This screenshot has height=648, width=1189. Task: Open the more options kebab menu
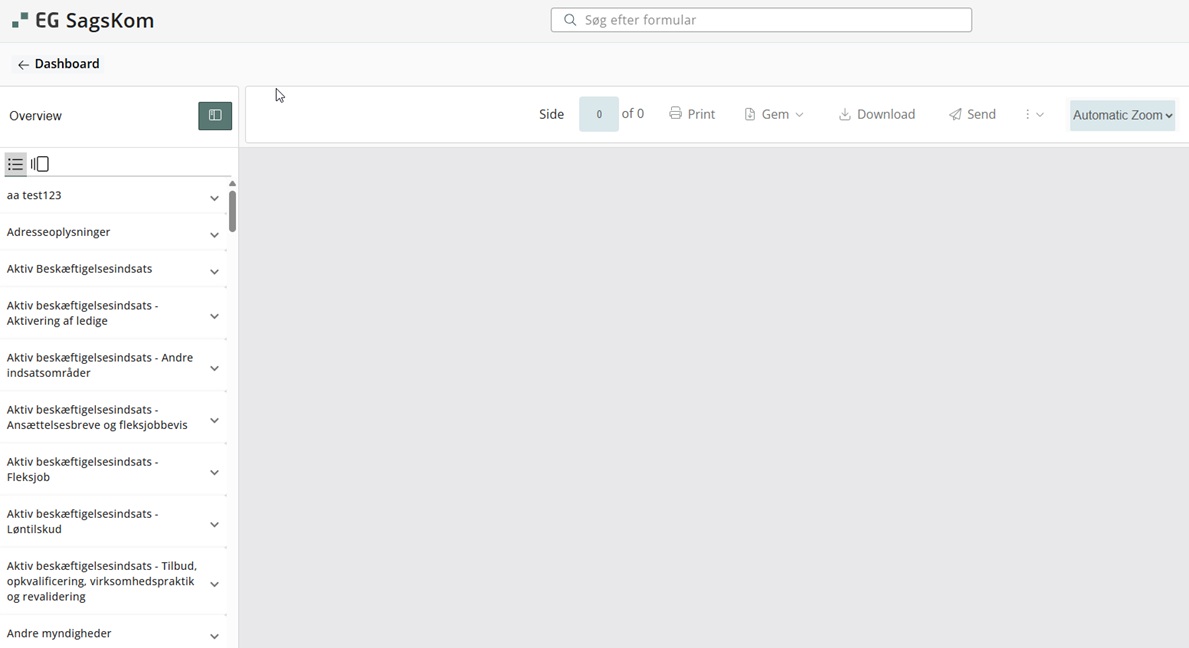coord(1033,115)
